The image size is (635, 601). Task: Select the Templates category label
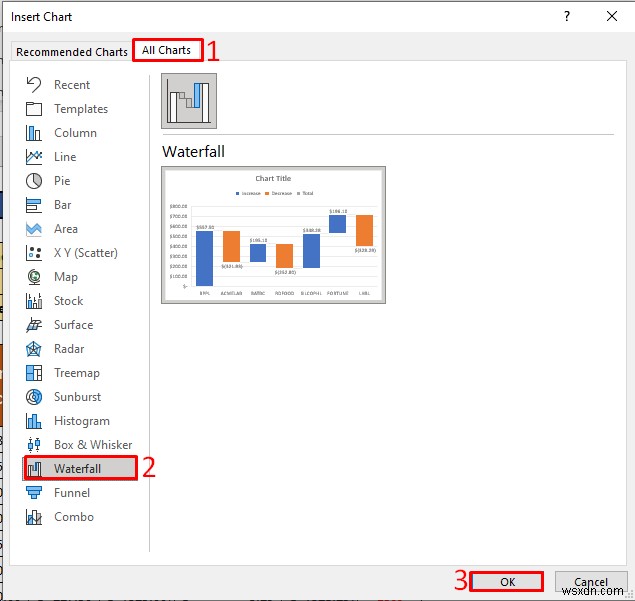81,109
